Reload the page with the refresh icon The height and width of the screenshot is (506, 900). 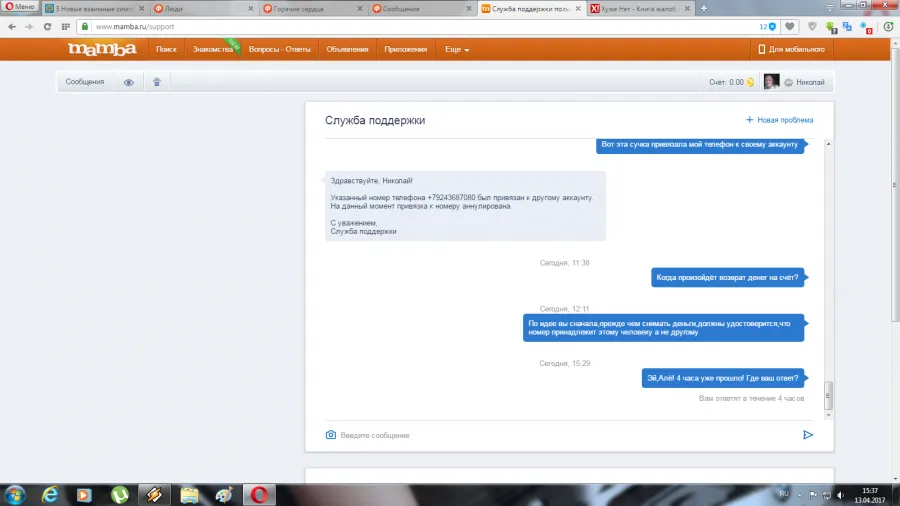click(x=48, y=26)
